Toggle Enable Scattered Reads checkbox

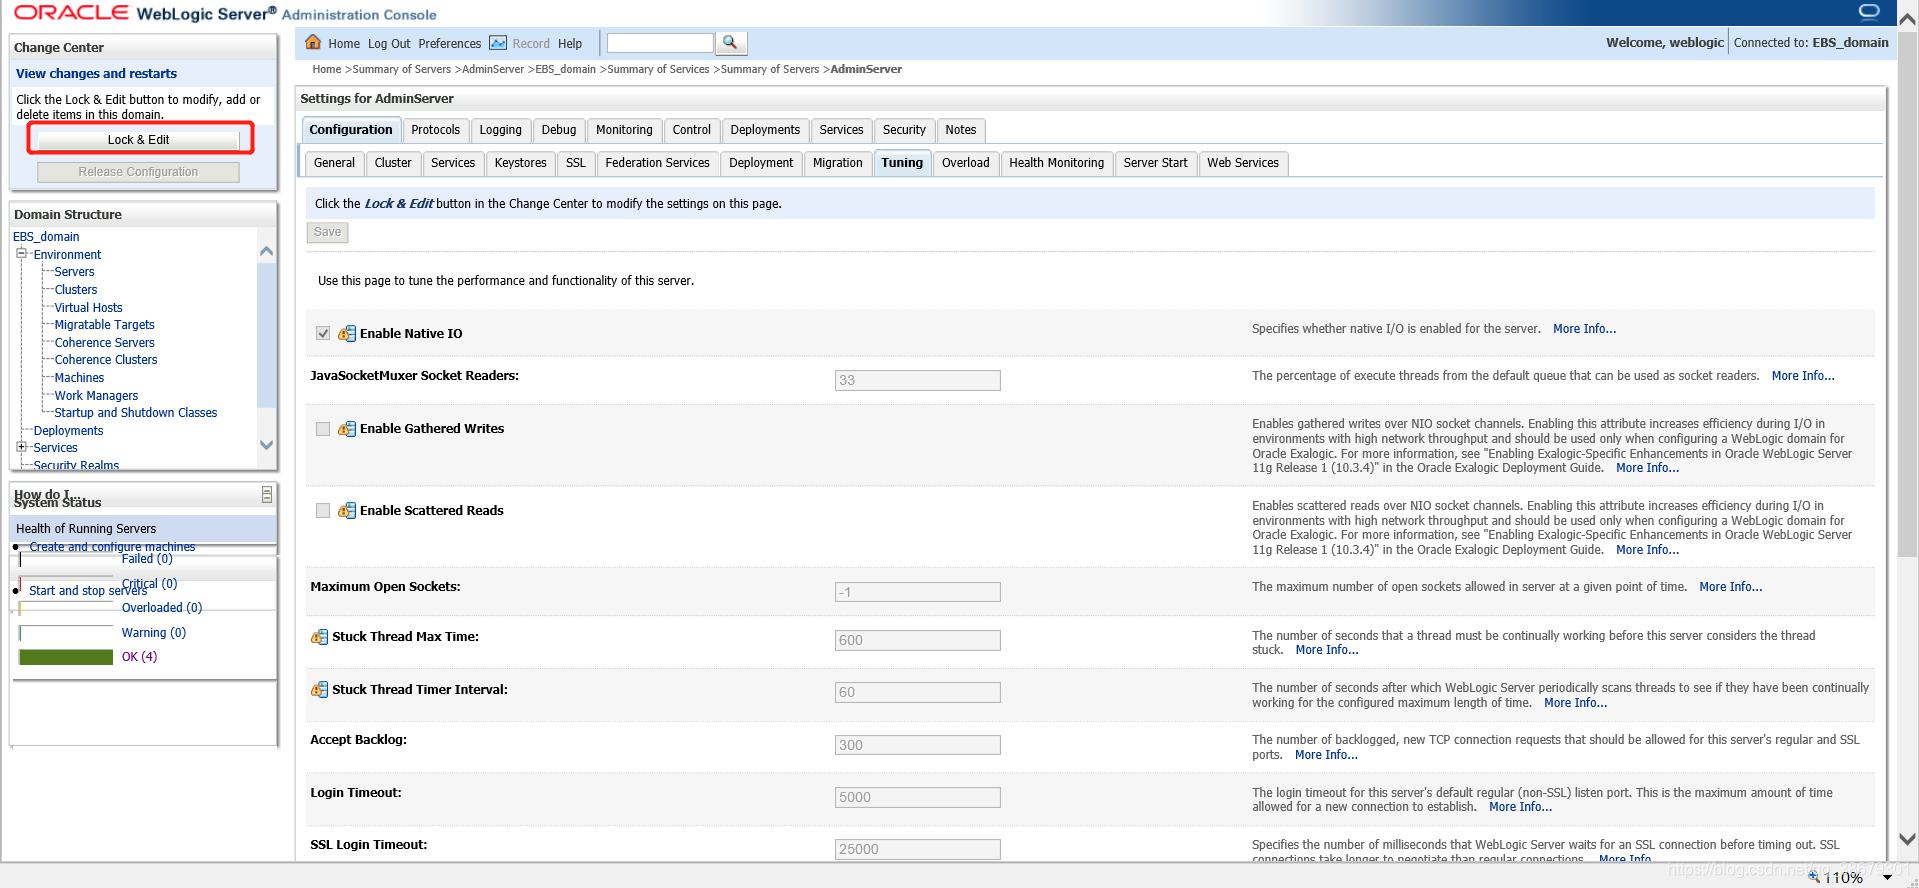323,510
